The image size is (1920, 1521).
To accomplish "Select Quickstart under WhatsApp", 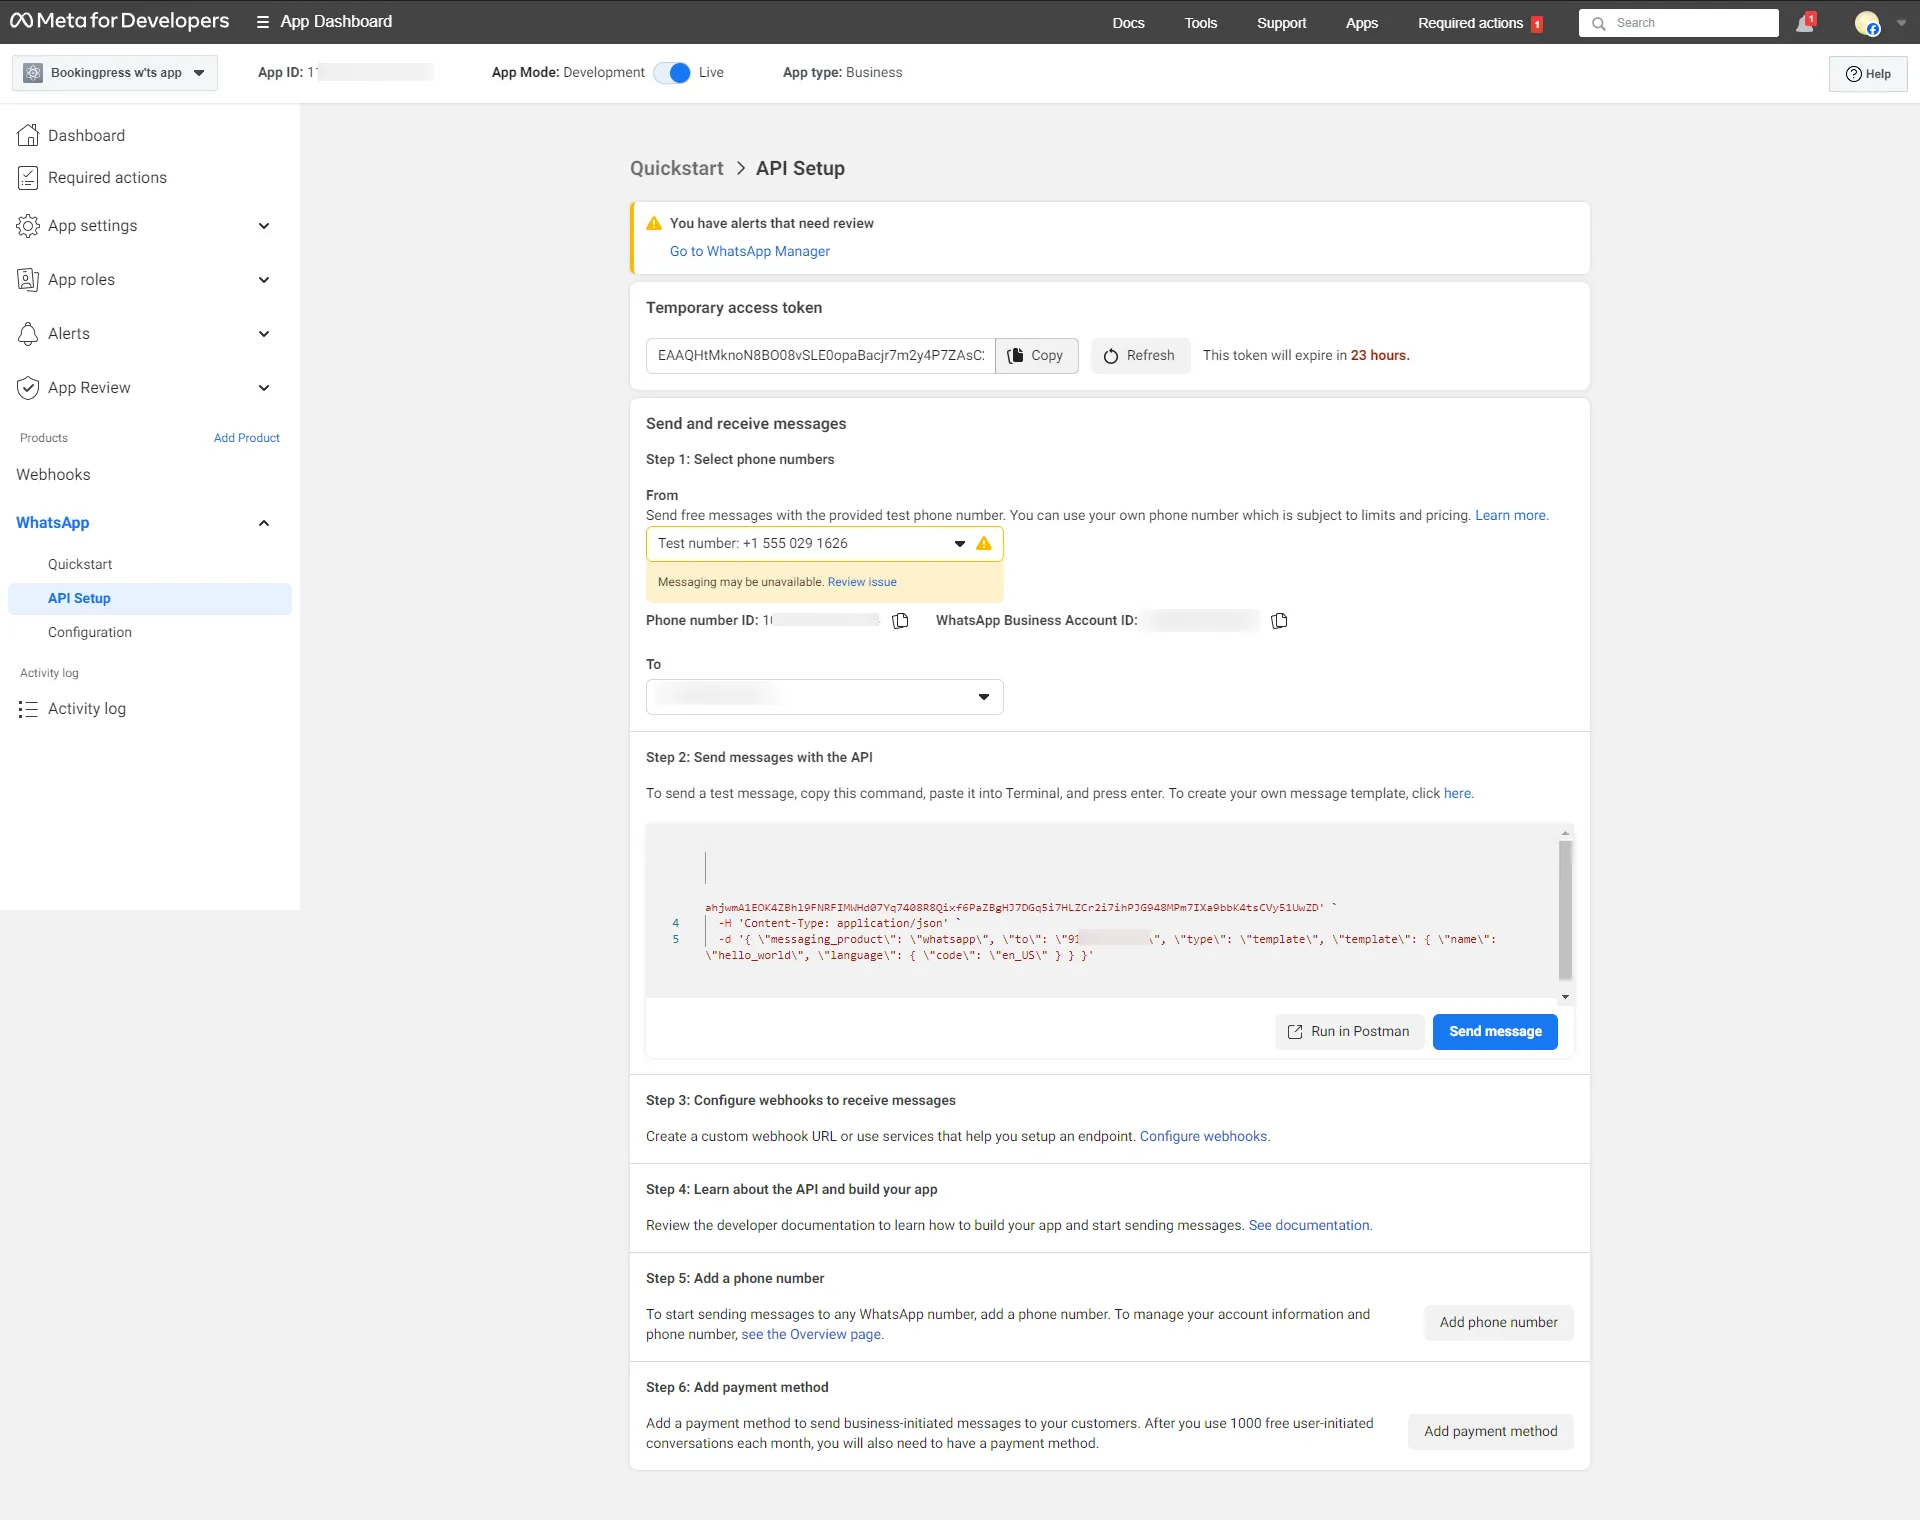I will [x=80, y=565].
